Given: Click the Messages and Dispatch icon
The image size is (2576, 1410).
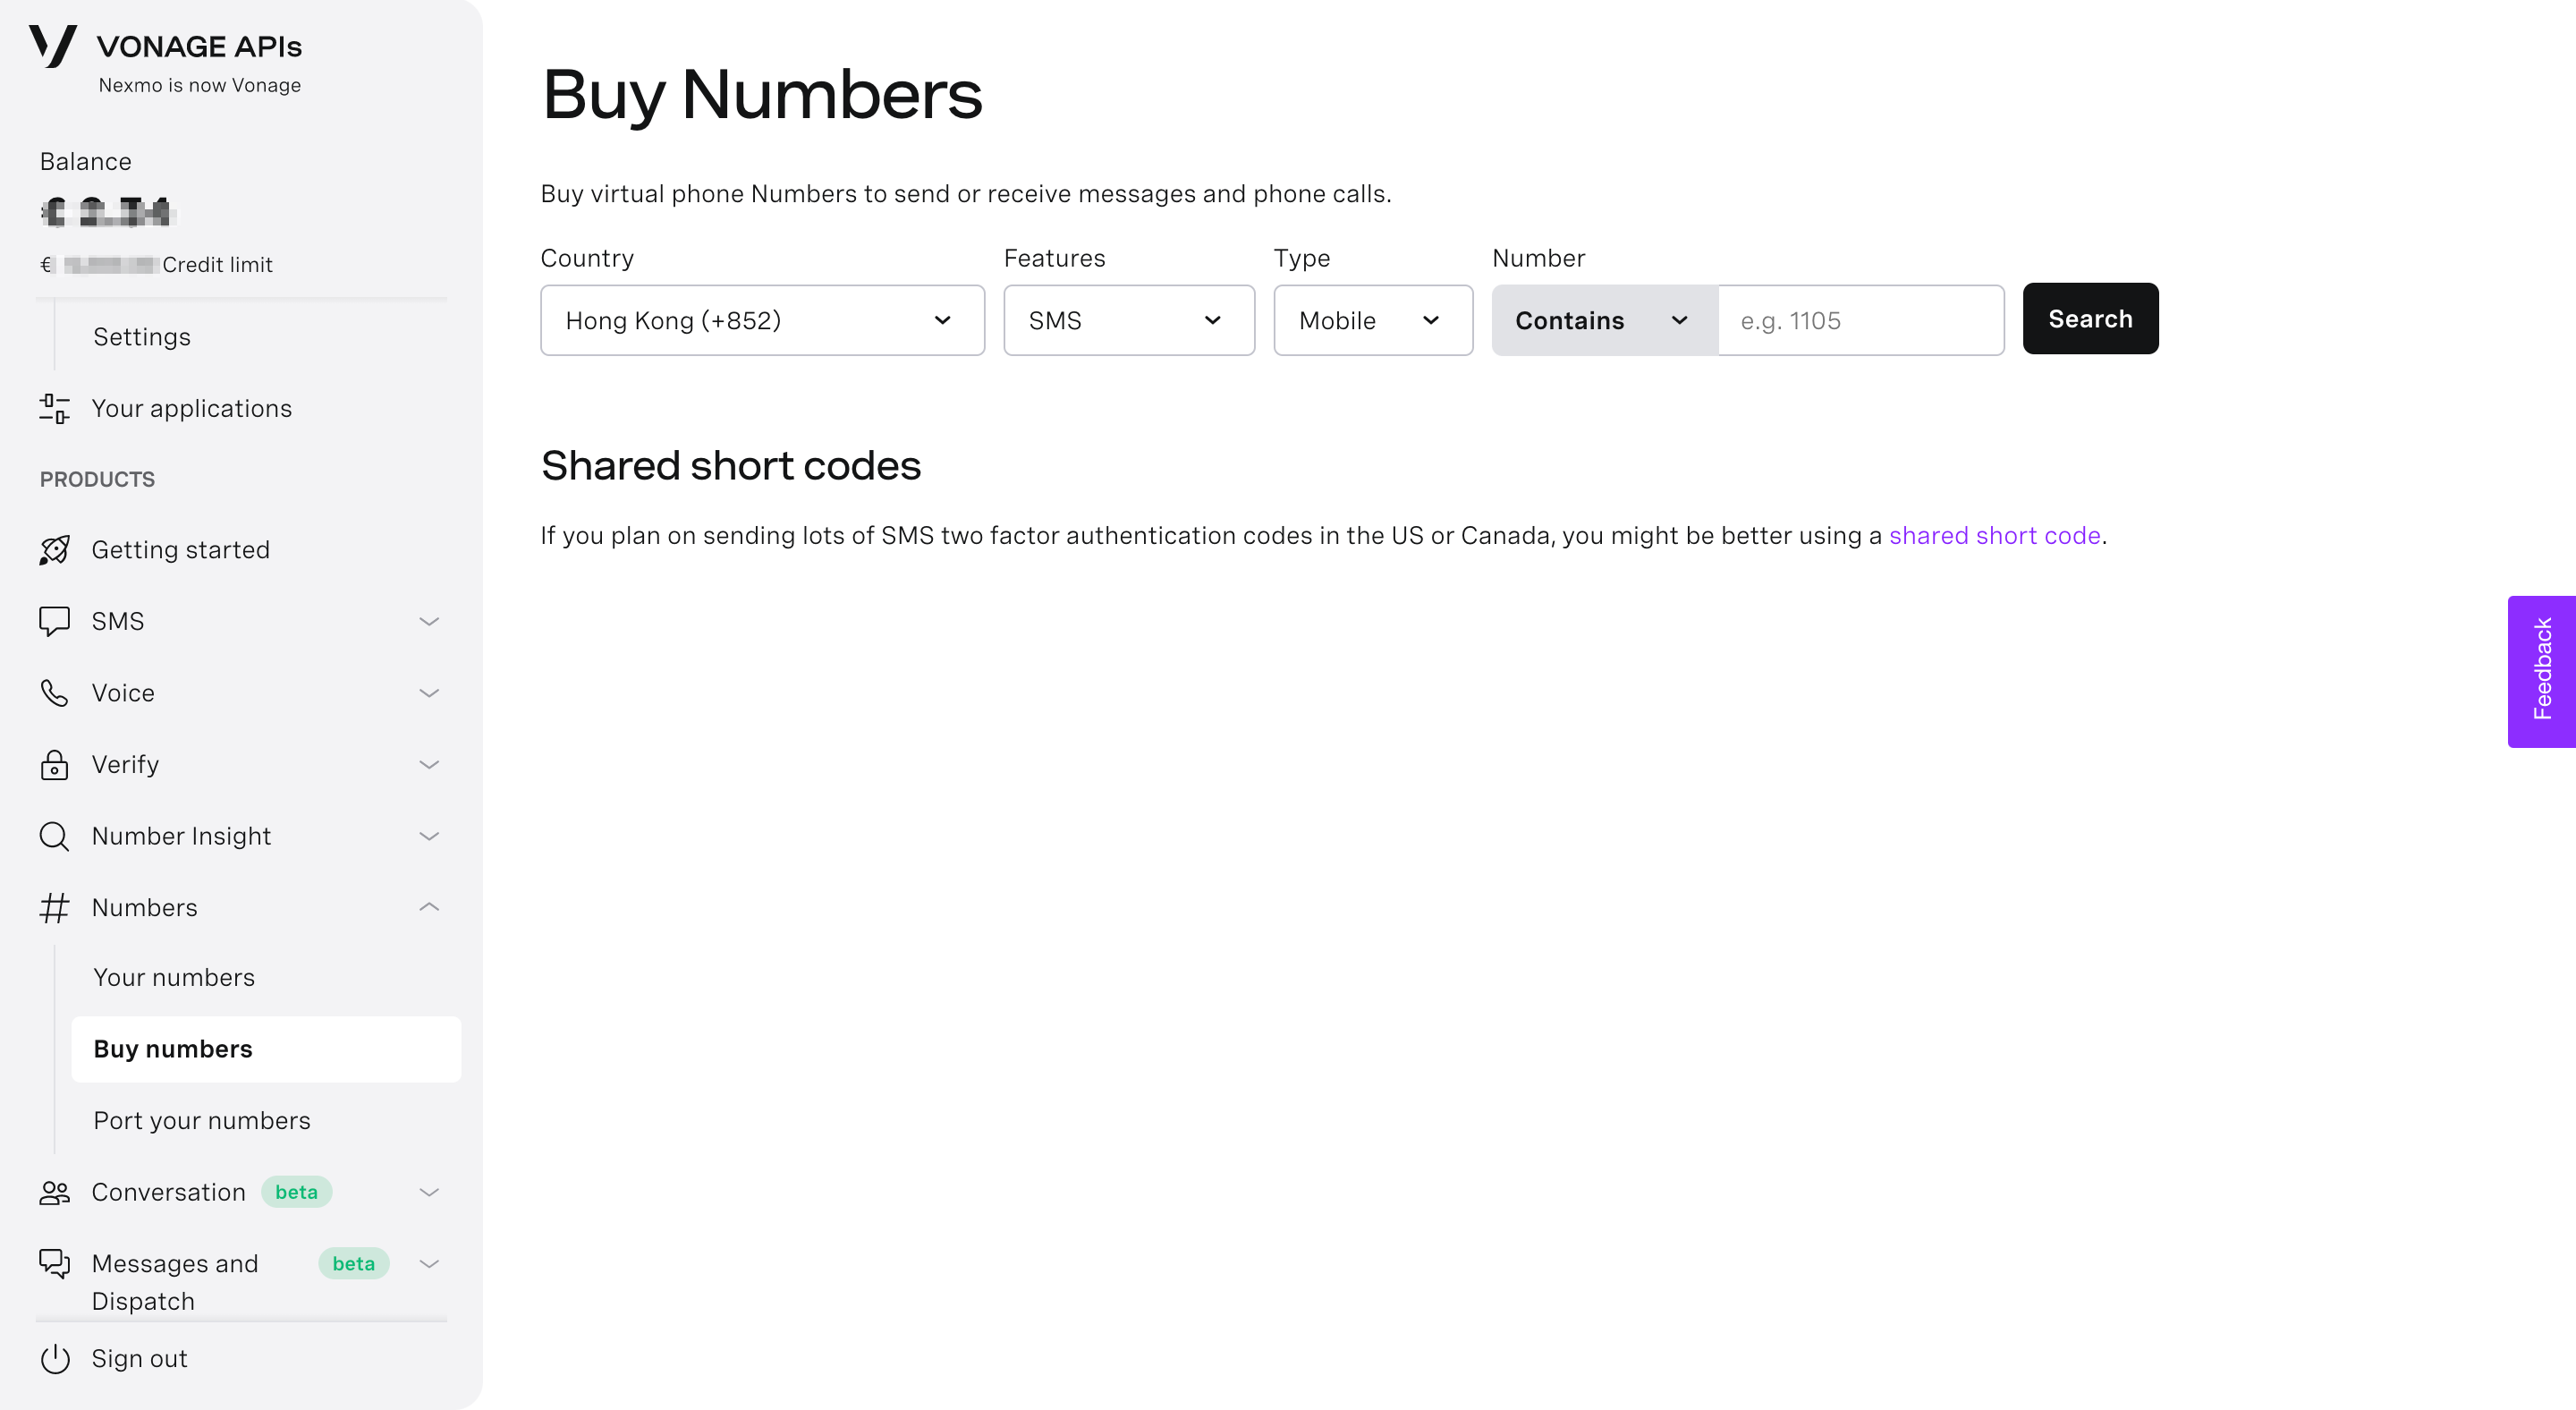Looking at the screenshot, I should click(x=54, y=1264).
